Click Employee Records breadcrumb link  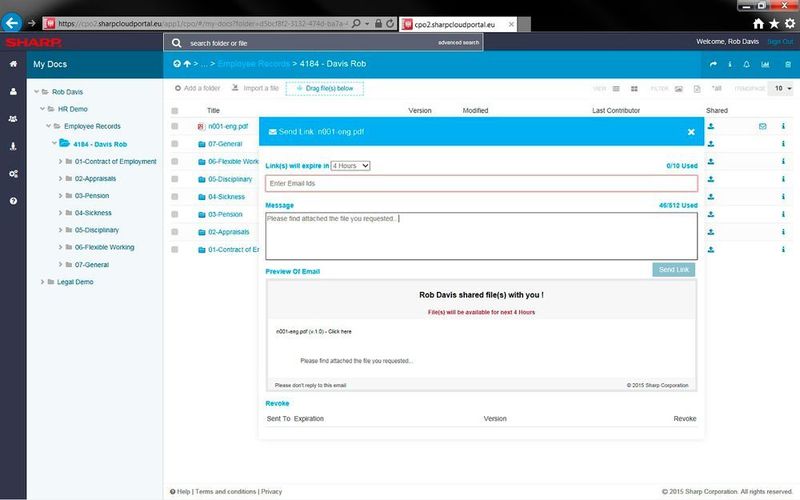tap(254, 64)
